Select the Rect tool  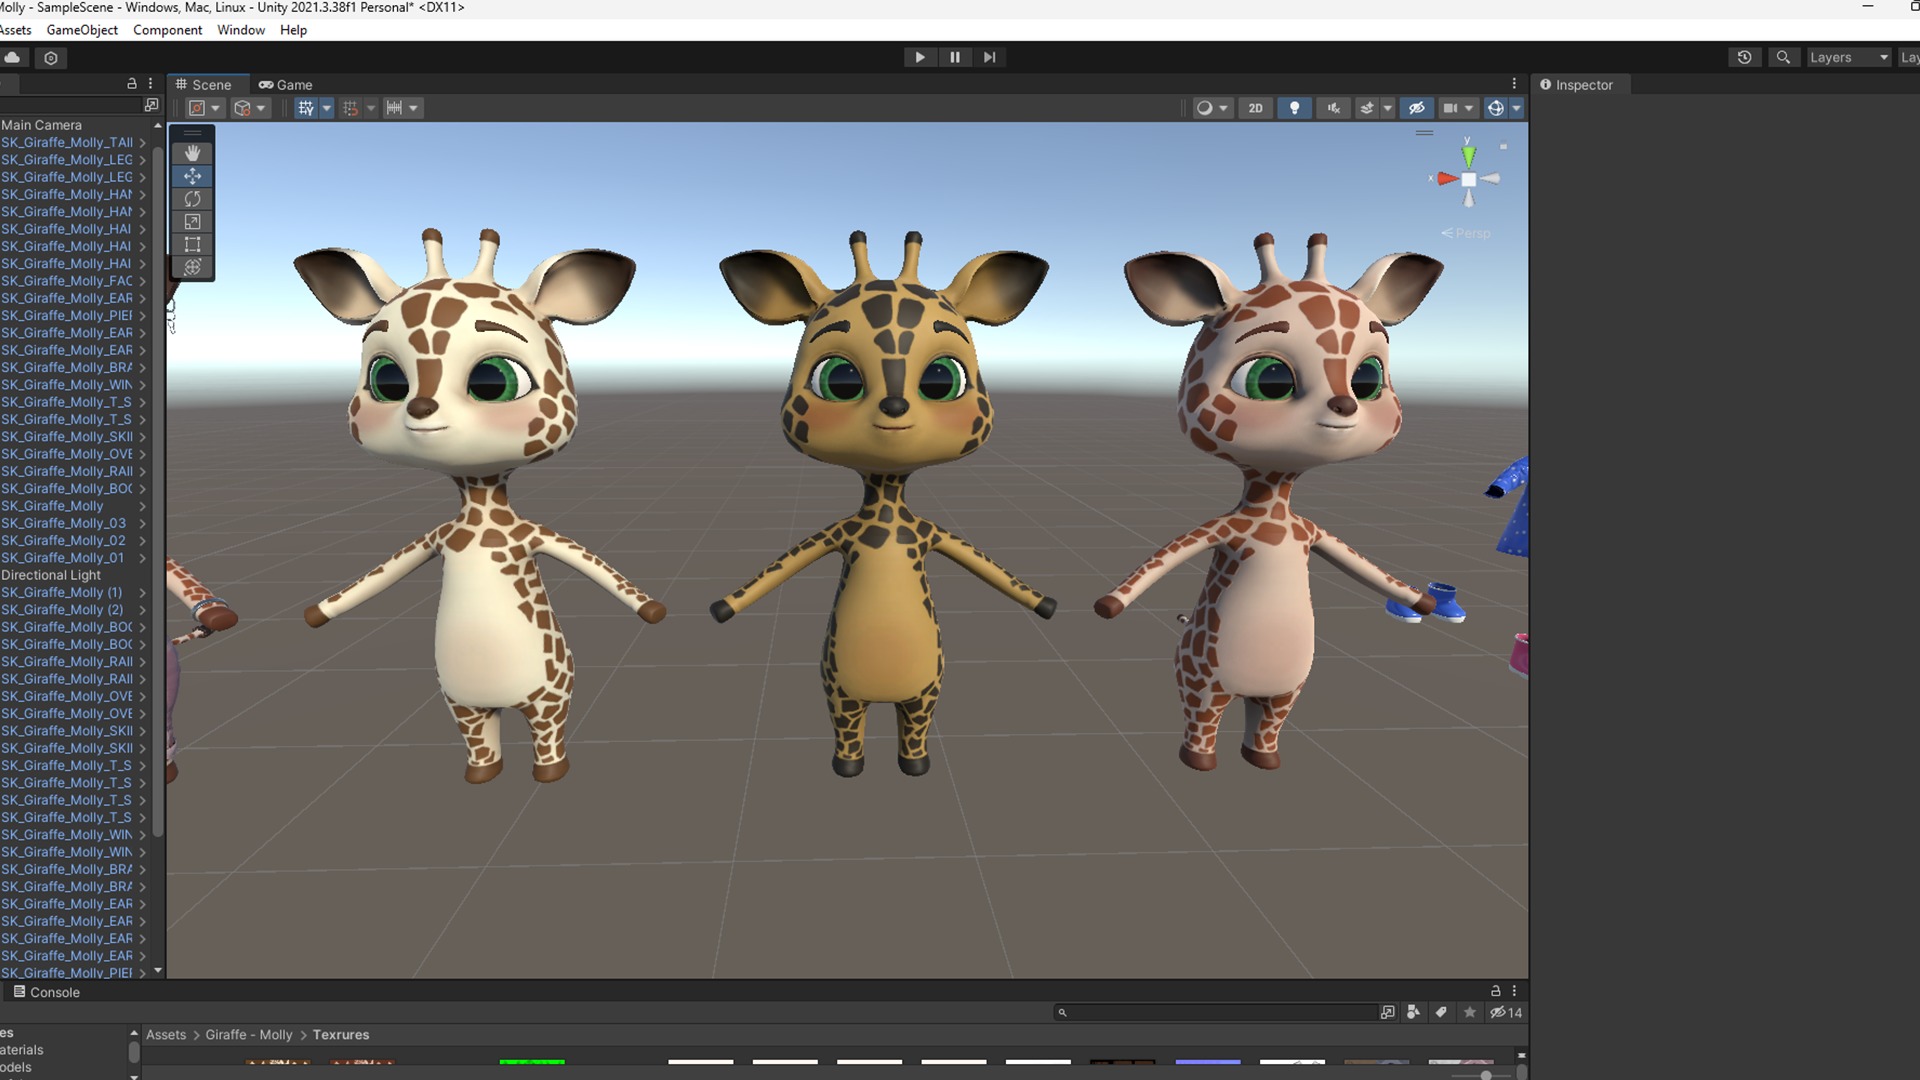tap(192, 245)
